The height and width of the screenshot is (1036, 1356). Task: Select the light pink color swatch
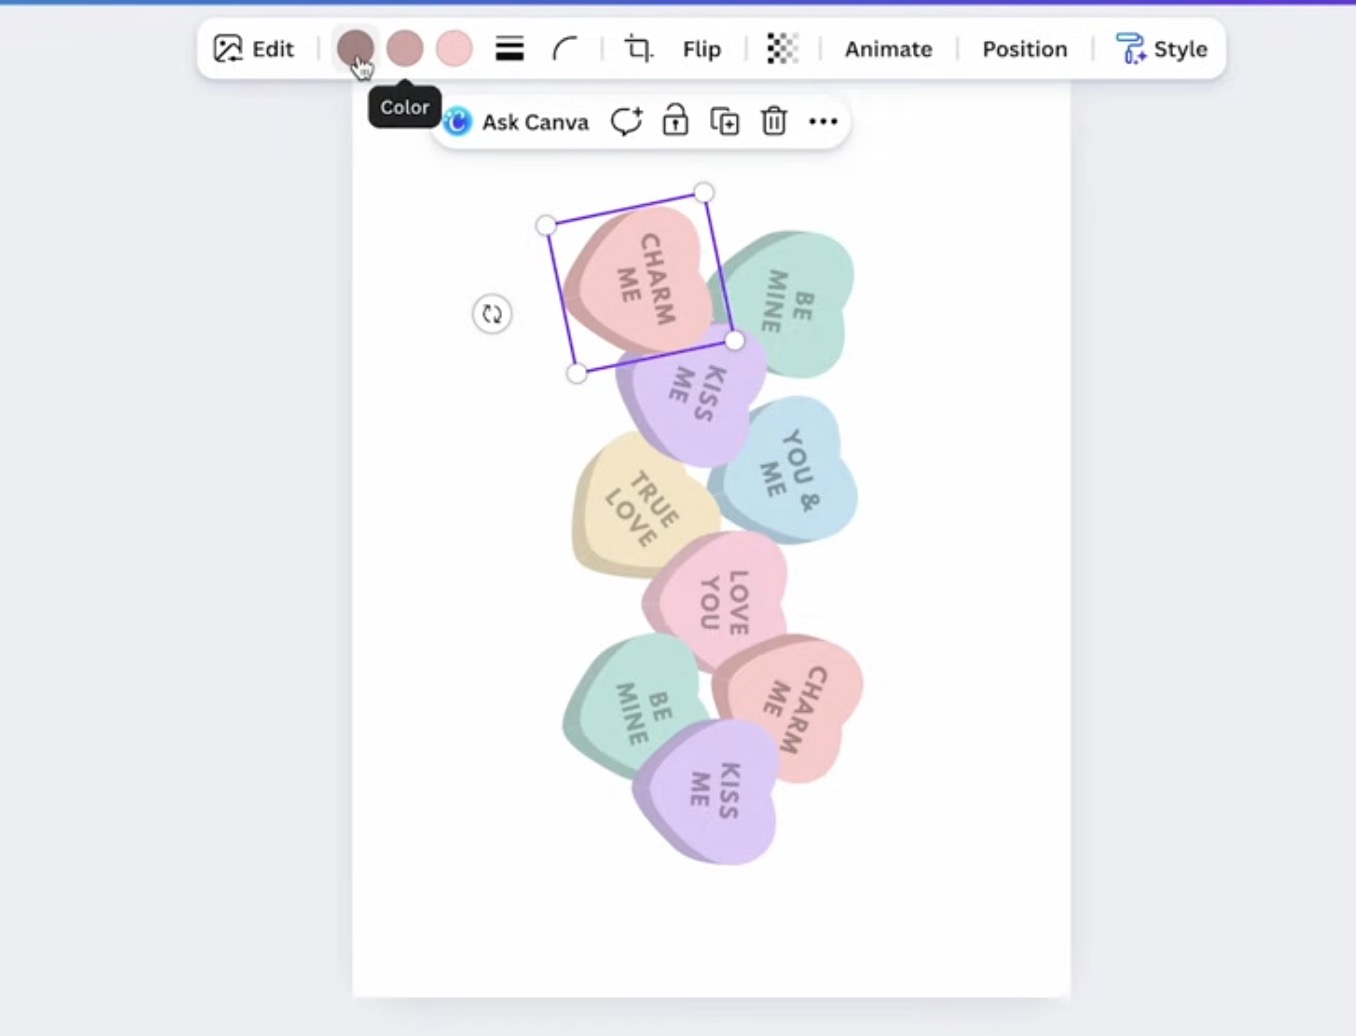pyautogui.click(x=454, y=48)
